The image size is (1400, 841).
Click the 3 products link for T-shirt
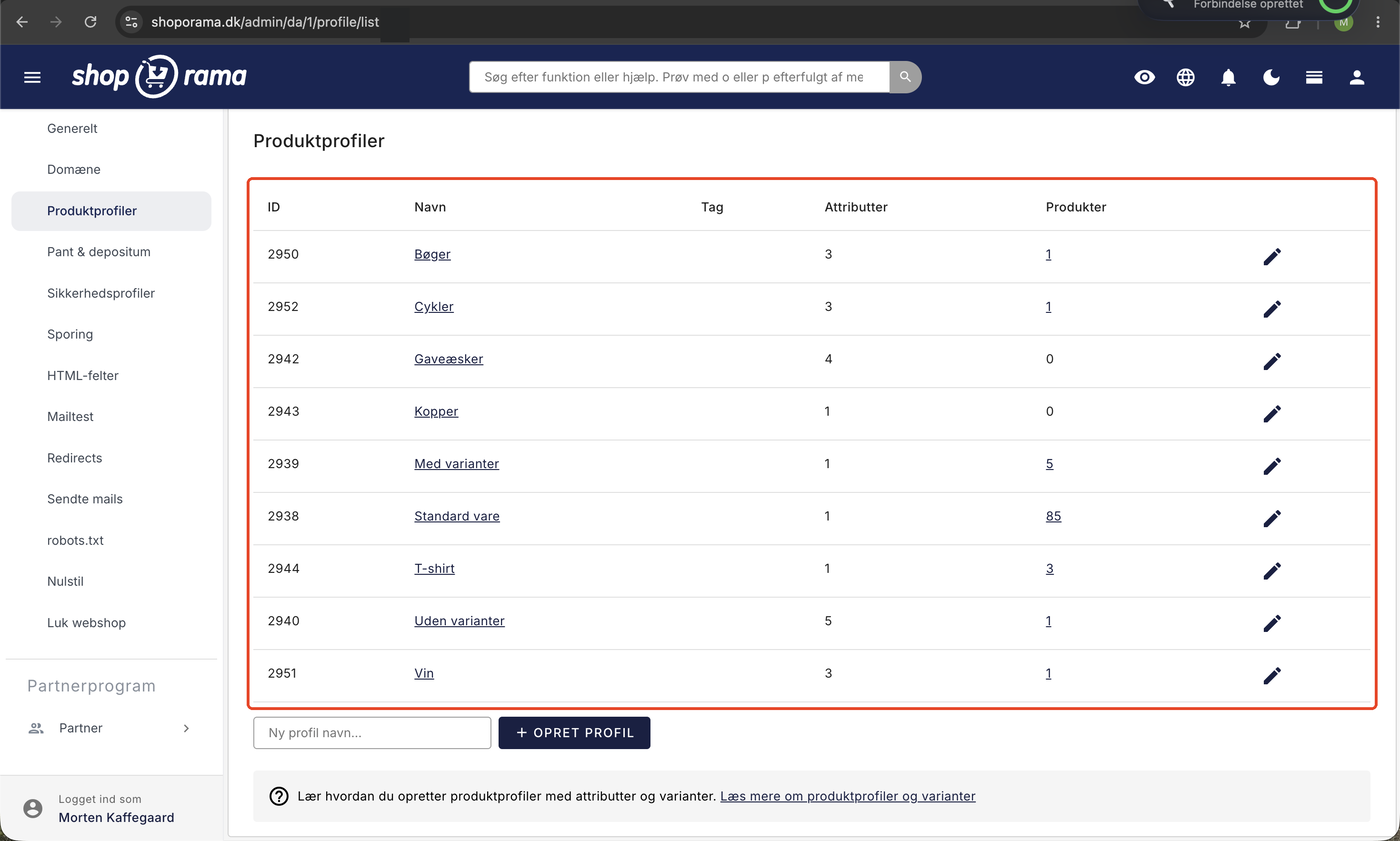click(x=1049, y=568)
